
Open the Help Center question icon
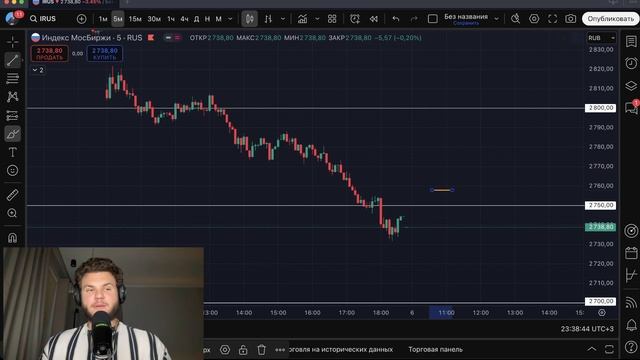(x=631, y=347)
